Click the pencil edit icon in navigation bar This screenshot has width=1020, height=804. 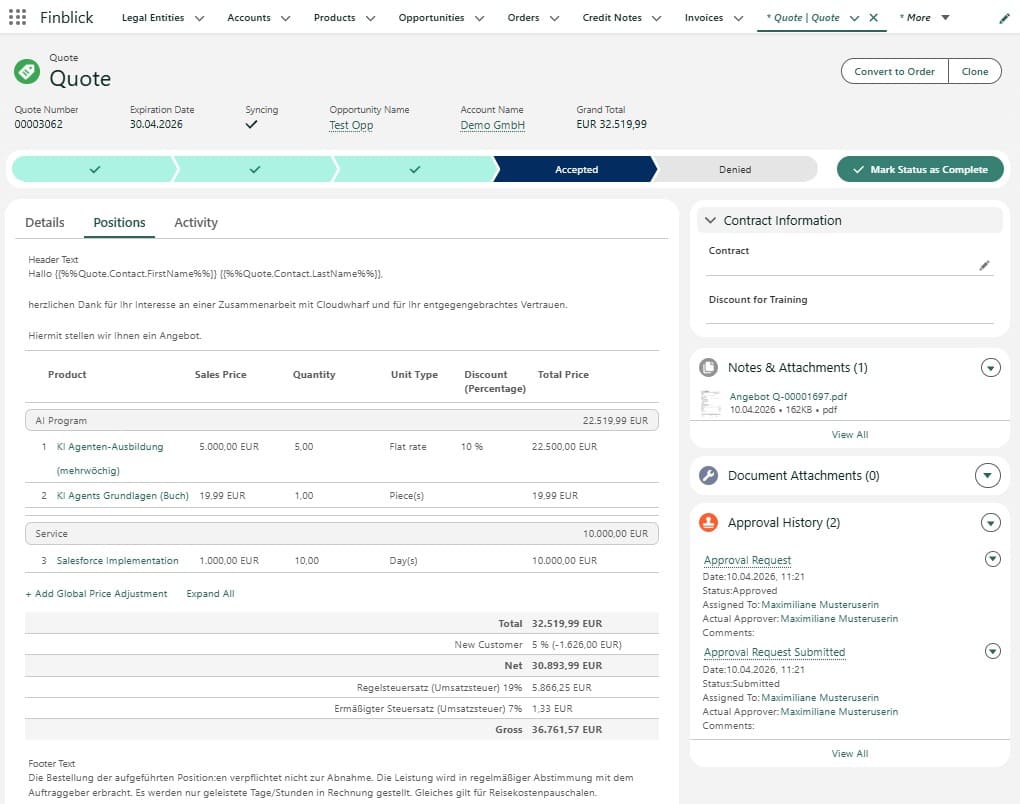(1004, 18)
